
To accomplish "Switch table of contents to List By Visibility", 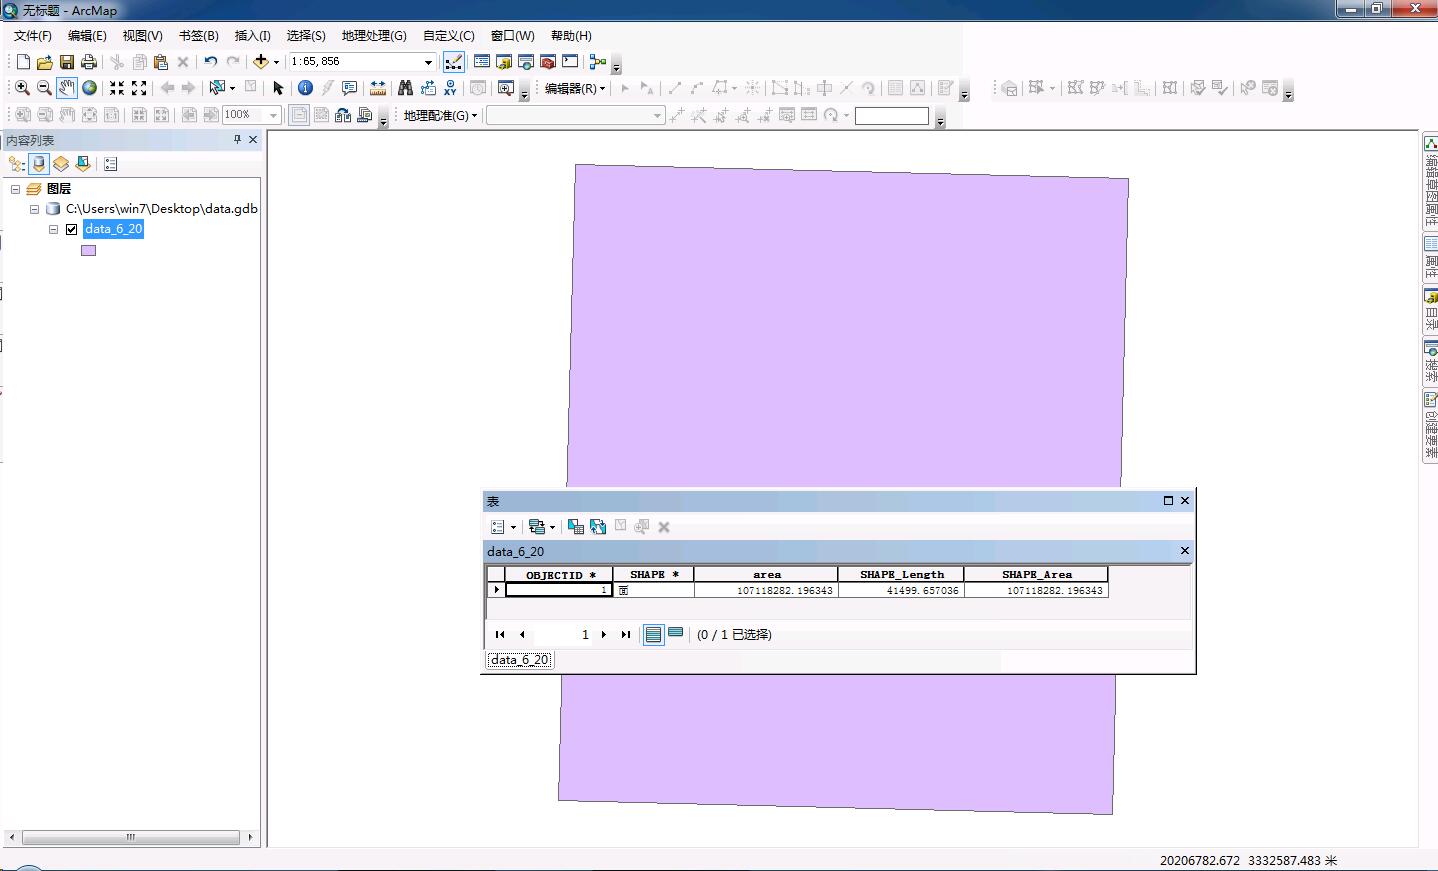I will point(61,164).
